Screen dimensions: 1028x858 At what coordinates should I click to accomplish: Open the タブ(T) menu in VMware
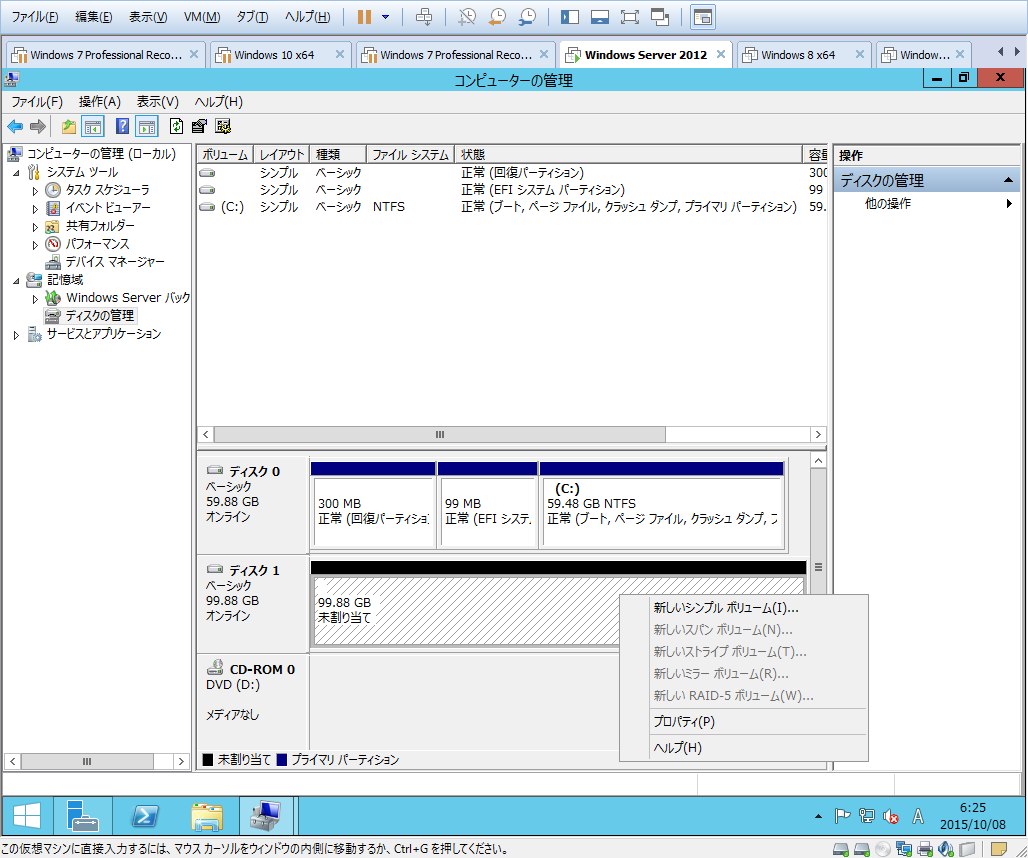(252, 16)
